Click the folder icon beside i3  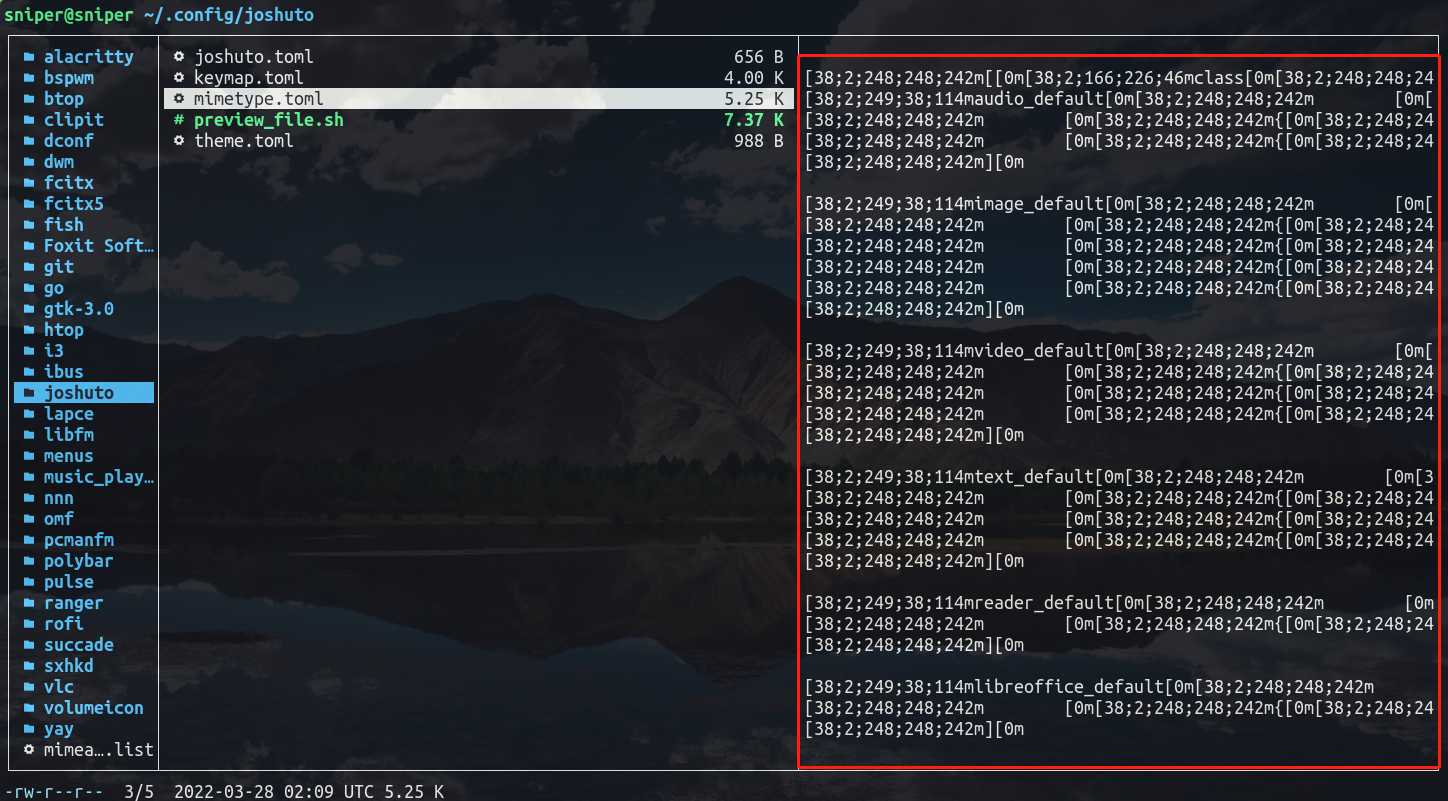(29, 351)
